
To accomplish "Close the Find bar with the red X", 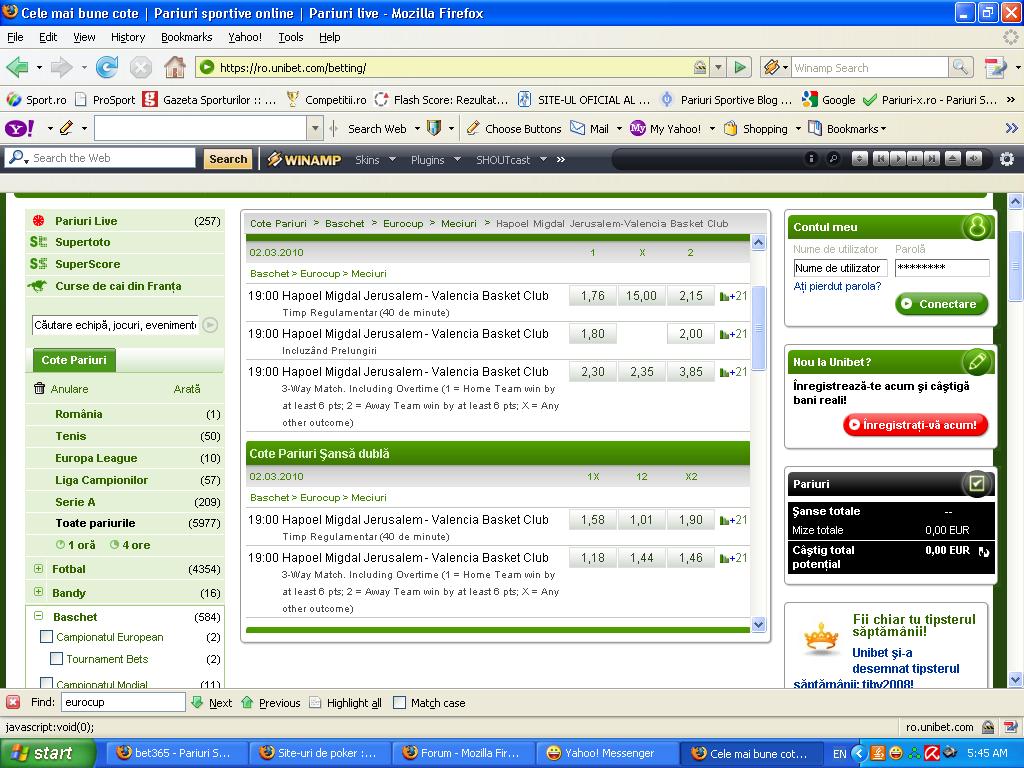I will tap(12, 702).
